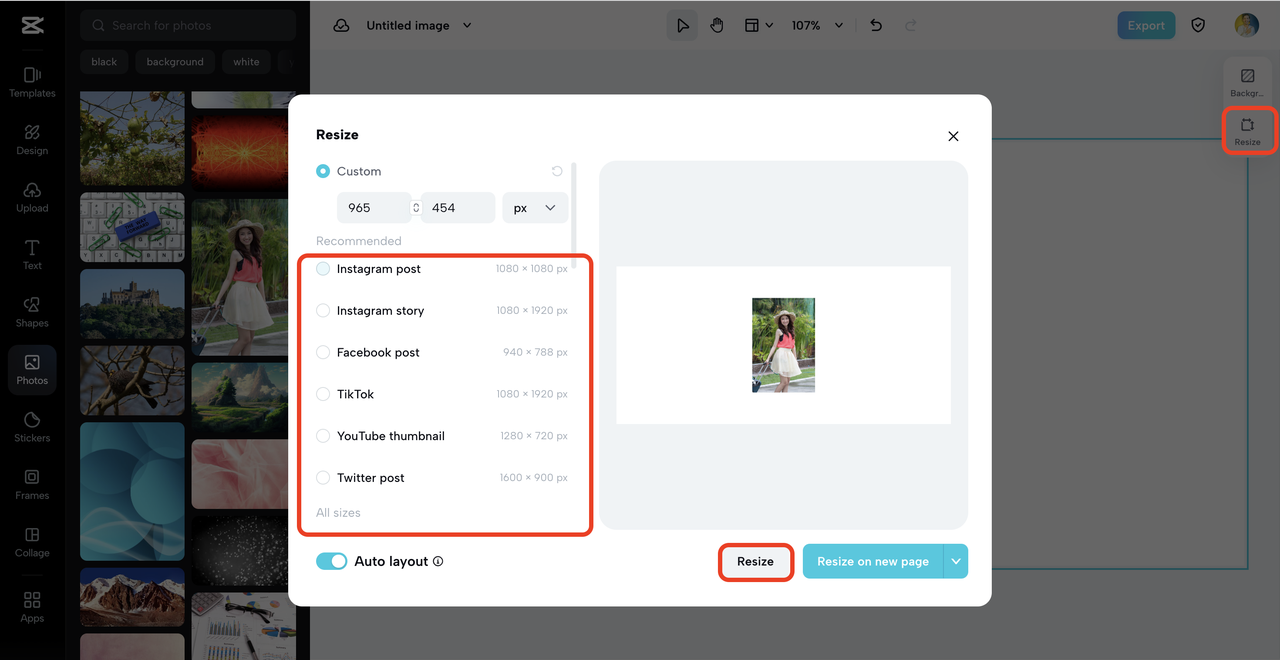Select the bird on branches thumbnail

[x=132, y=380]
